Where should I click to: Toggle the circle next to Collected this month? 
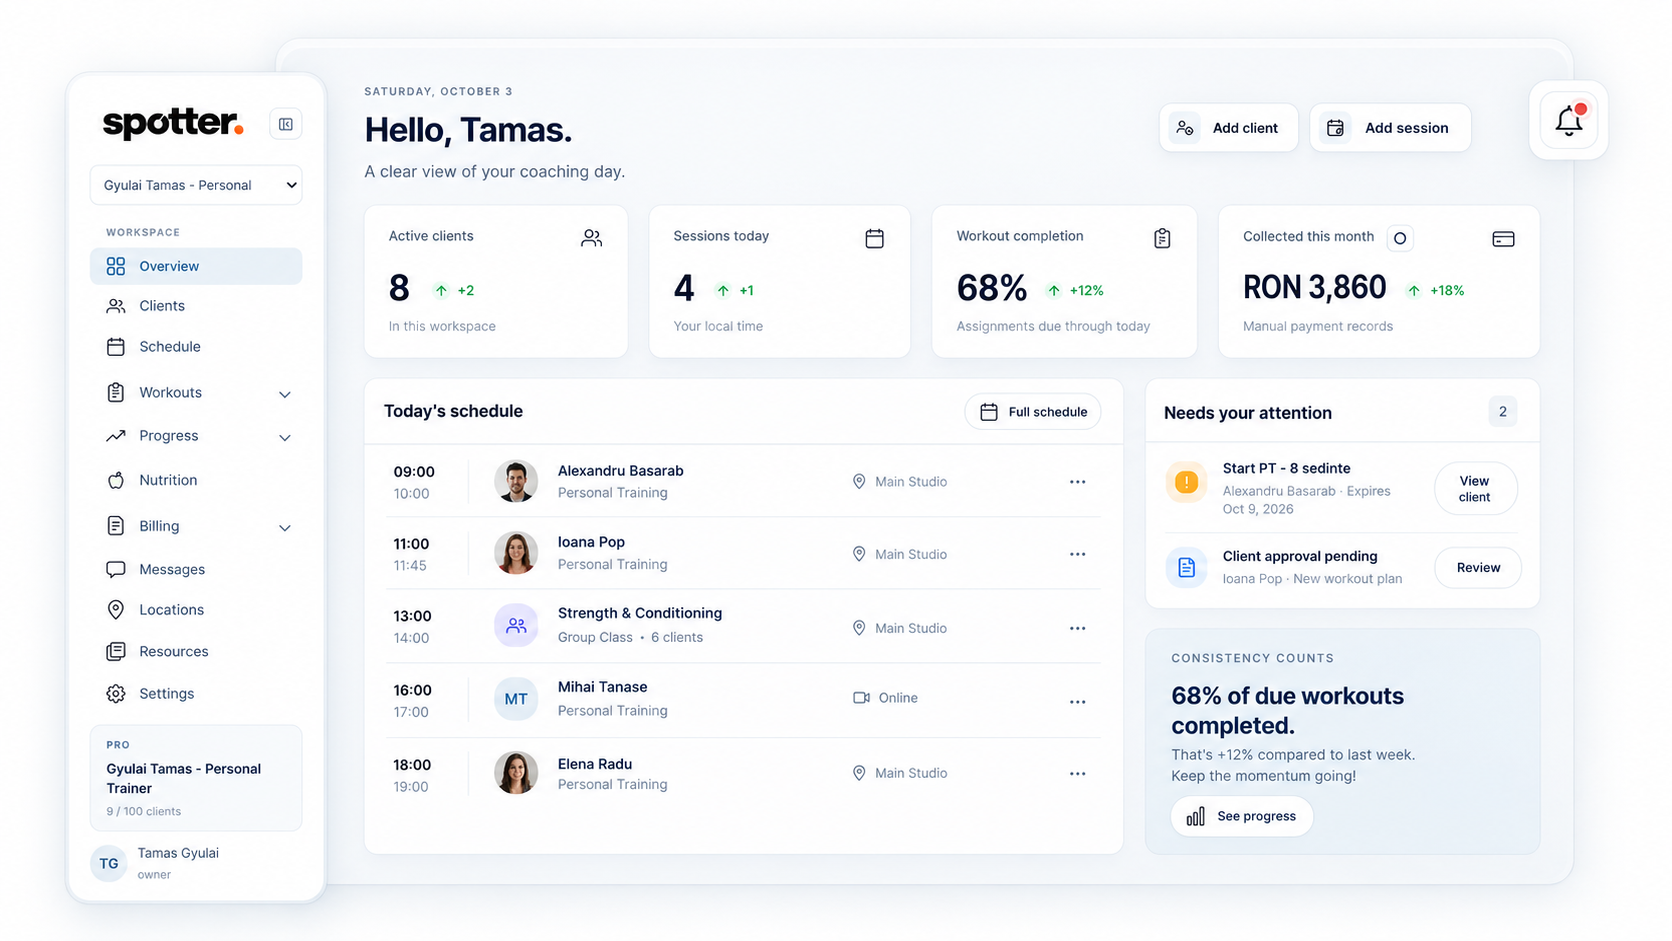point(1400,238)
